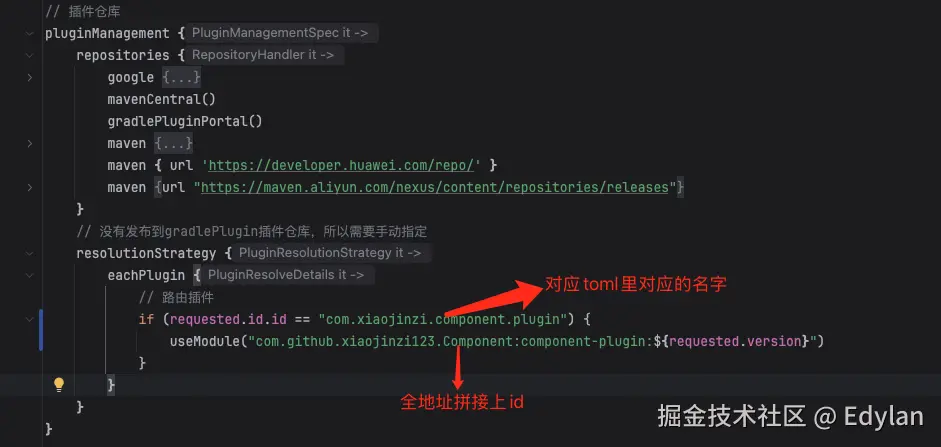Expand the folded google block arrow
Image resolution: width=941 pixels, height=447 pixels.
pyautogui.click(x=29, y=77)
